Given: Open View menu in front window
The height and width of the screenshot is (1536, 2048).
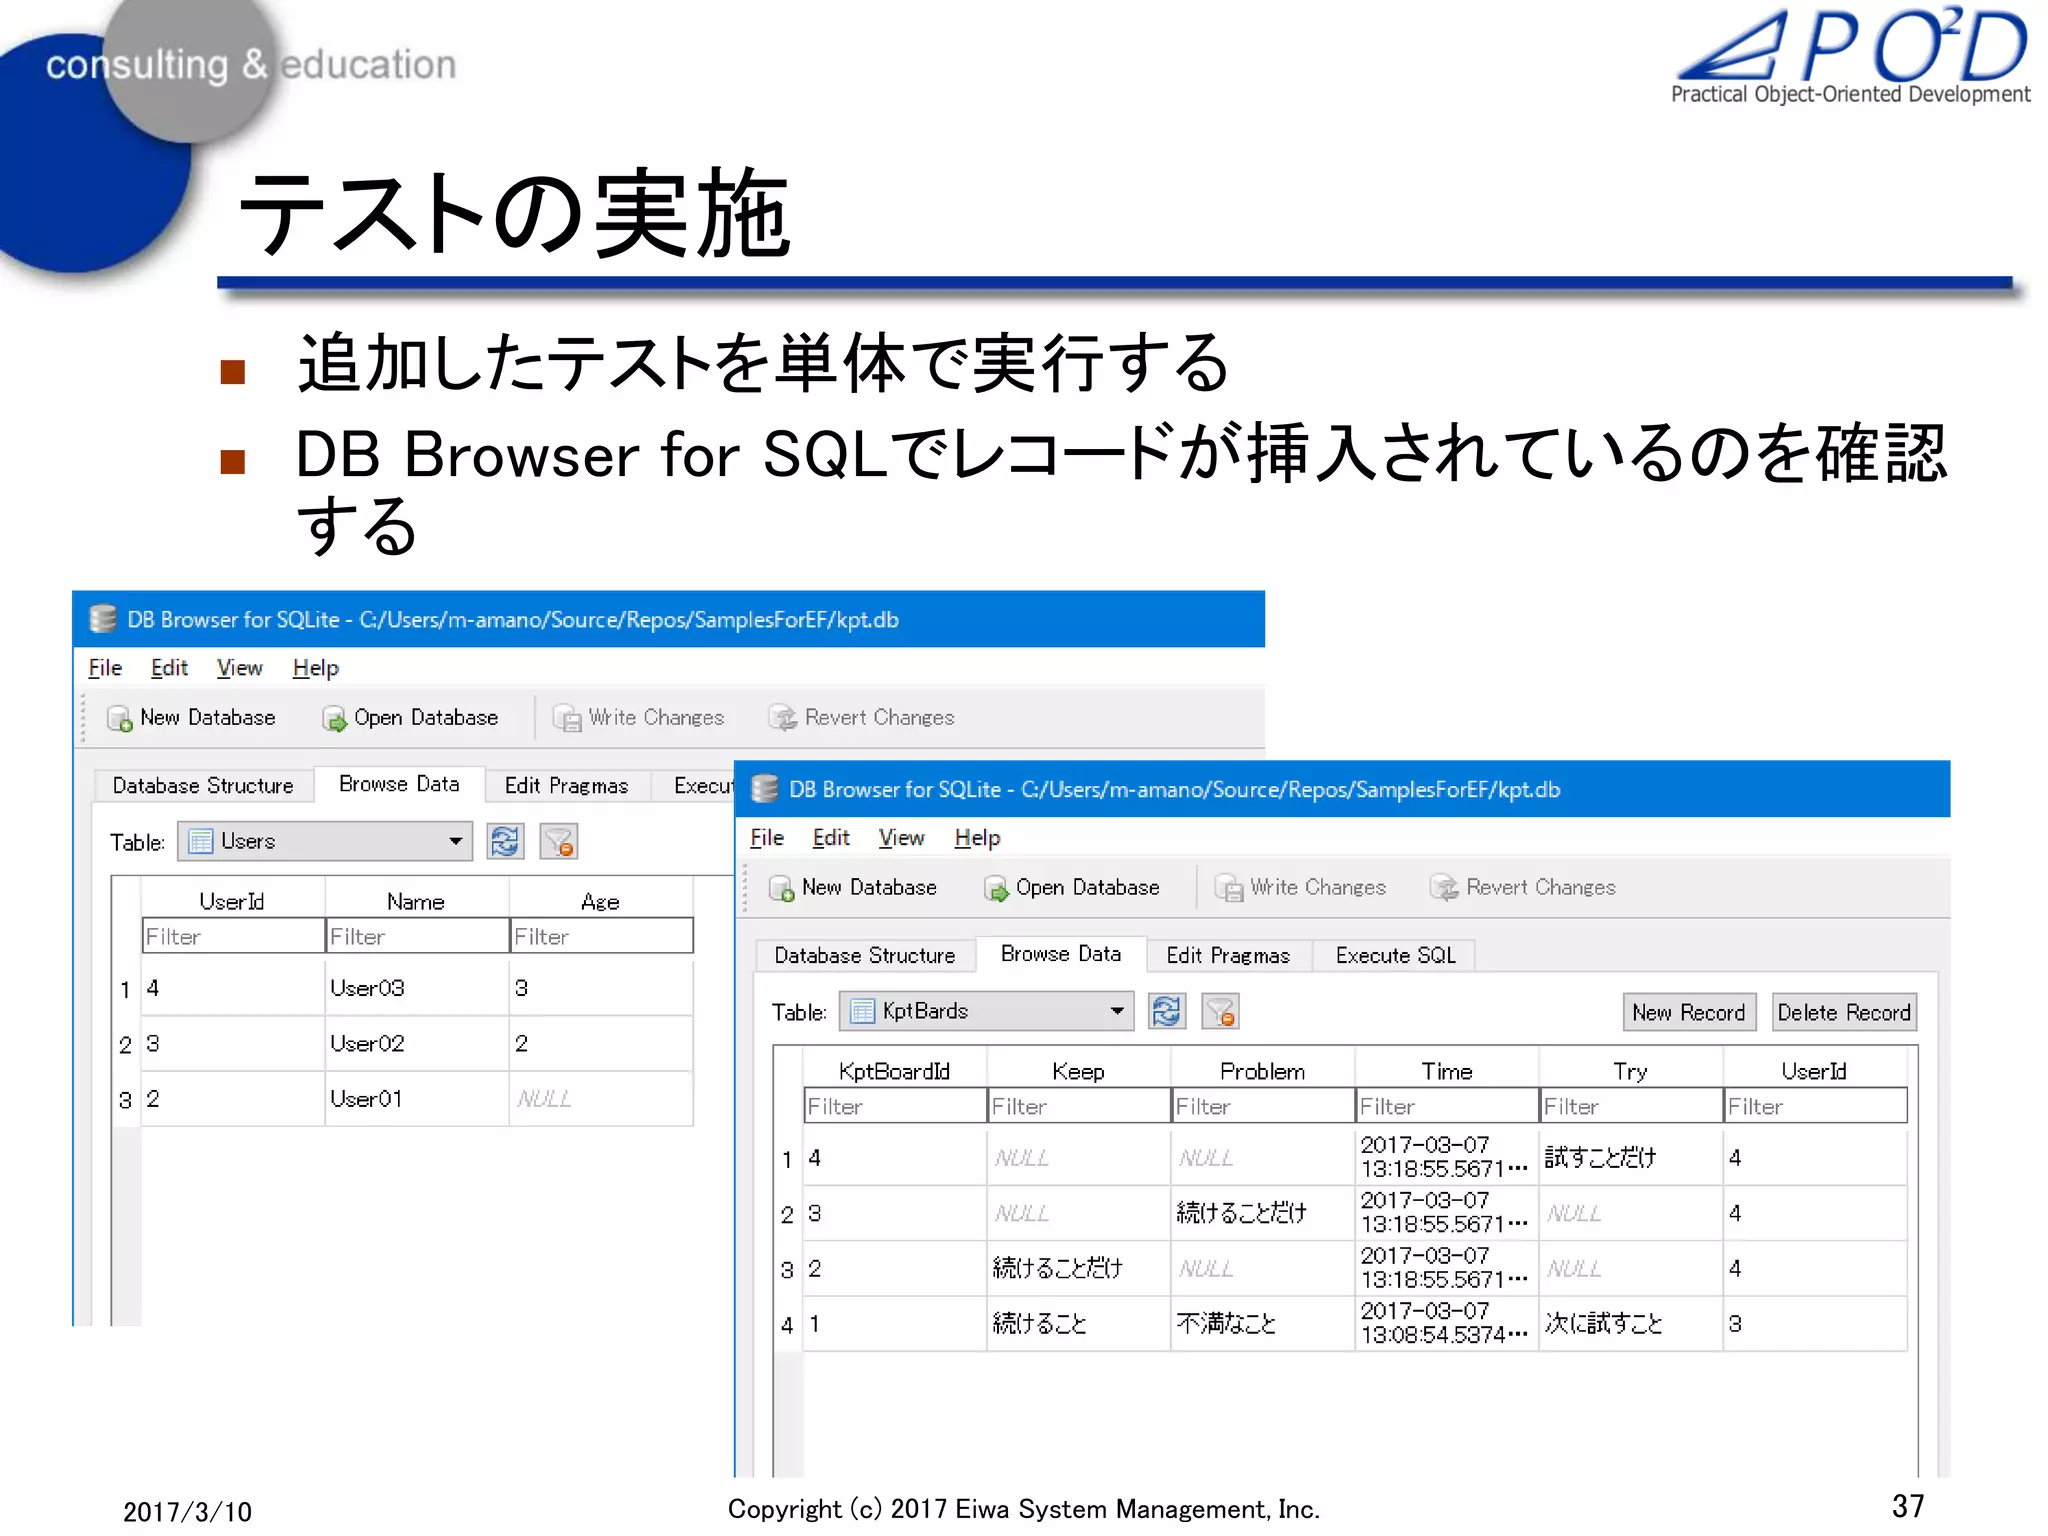Looking at the screenshot, I should coord(902,838).
